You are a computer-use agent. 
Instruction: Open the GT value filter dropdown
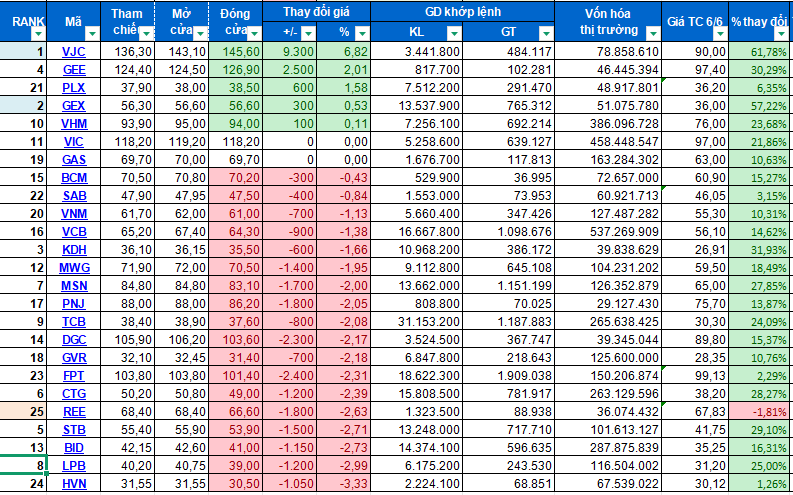[x=546, y=33]
